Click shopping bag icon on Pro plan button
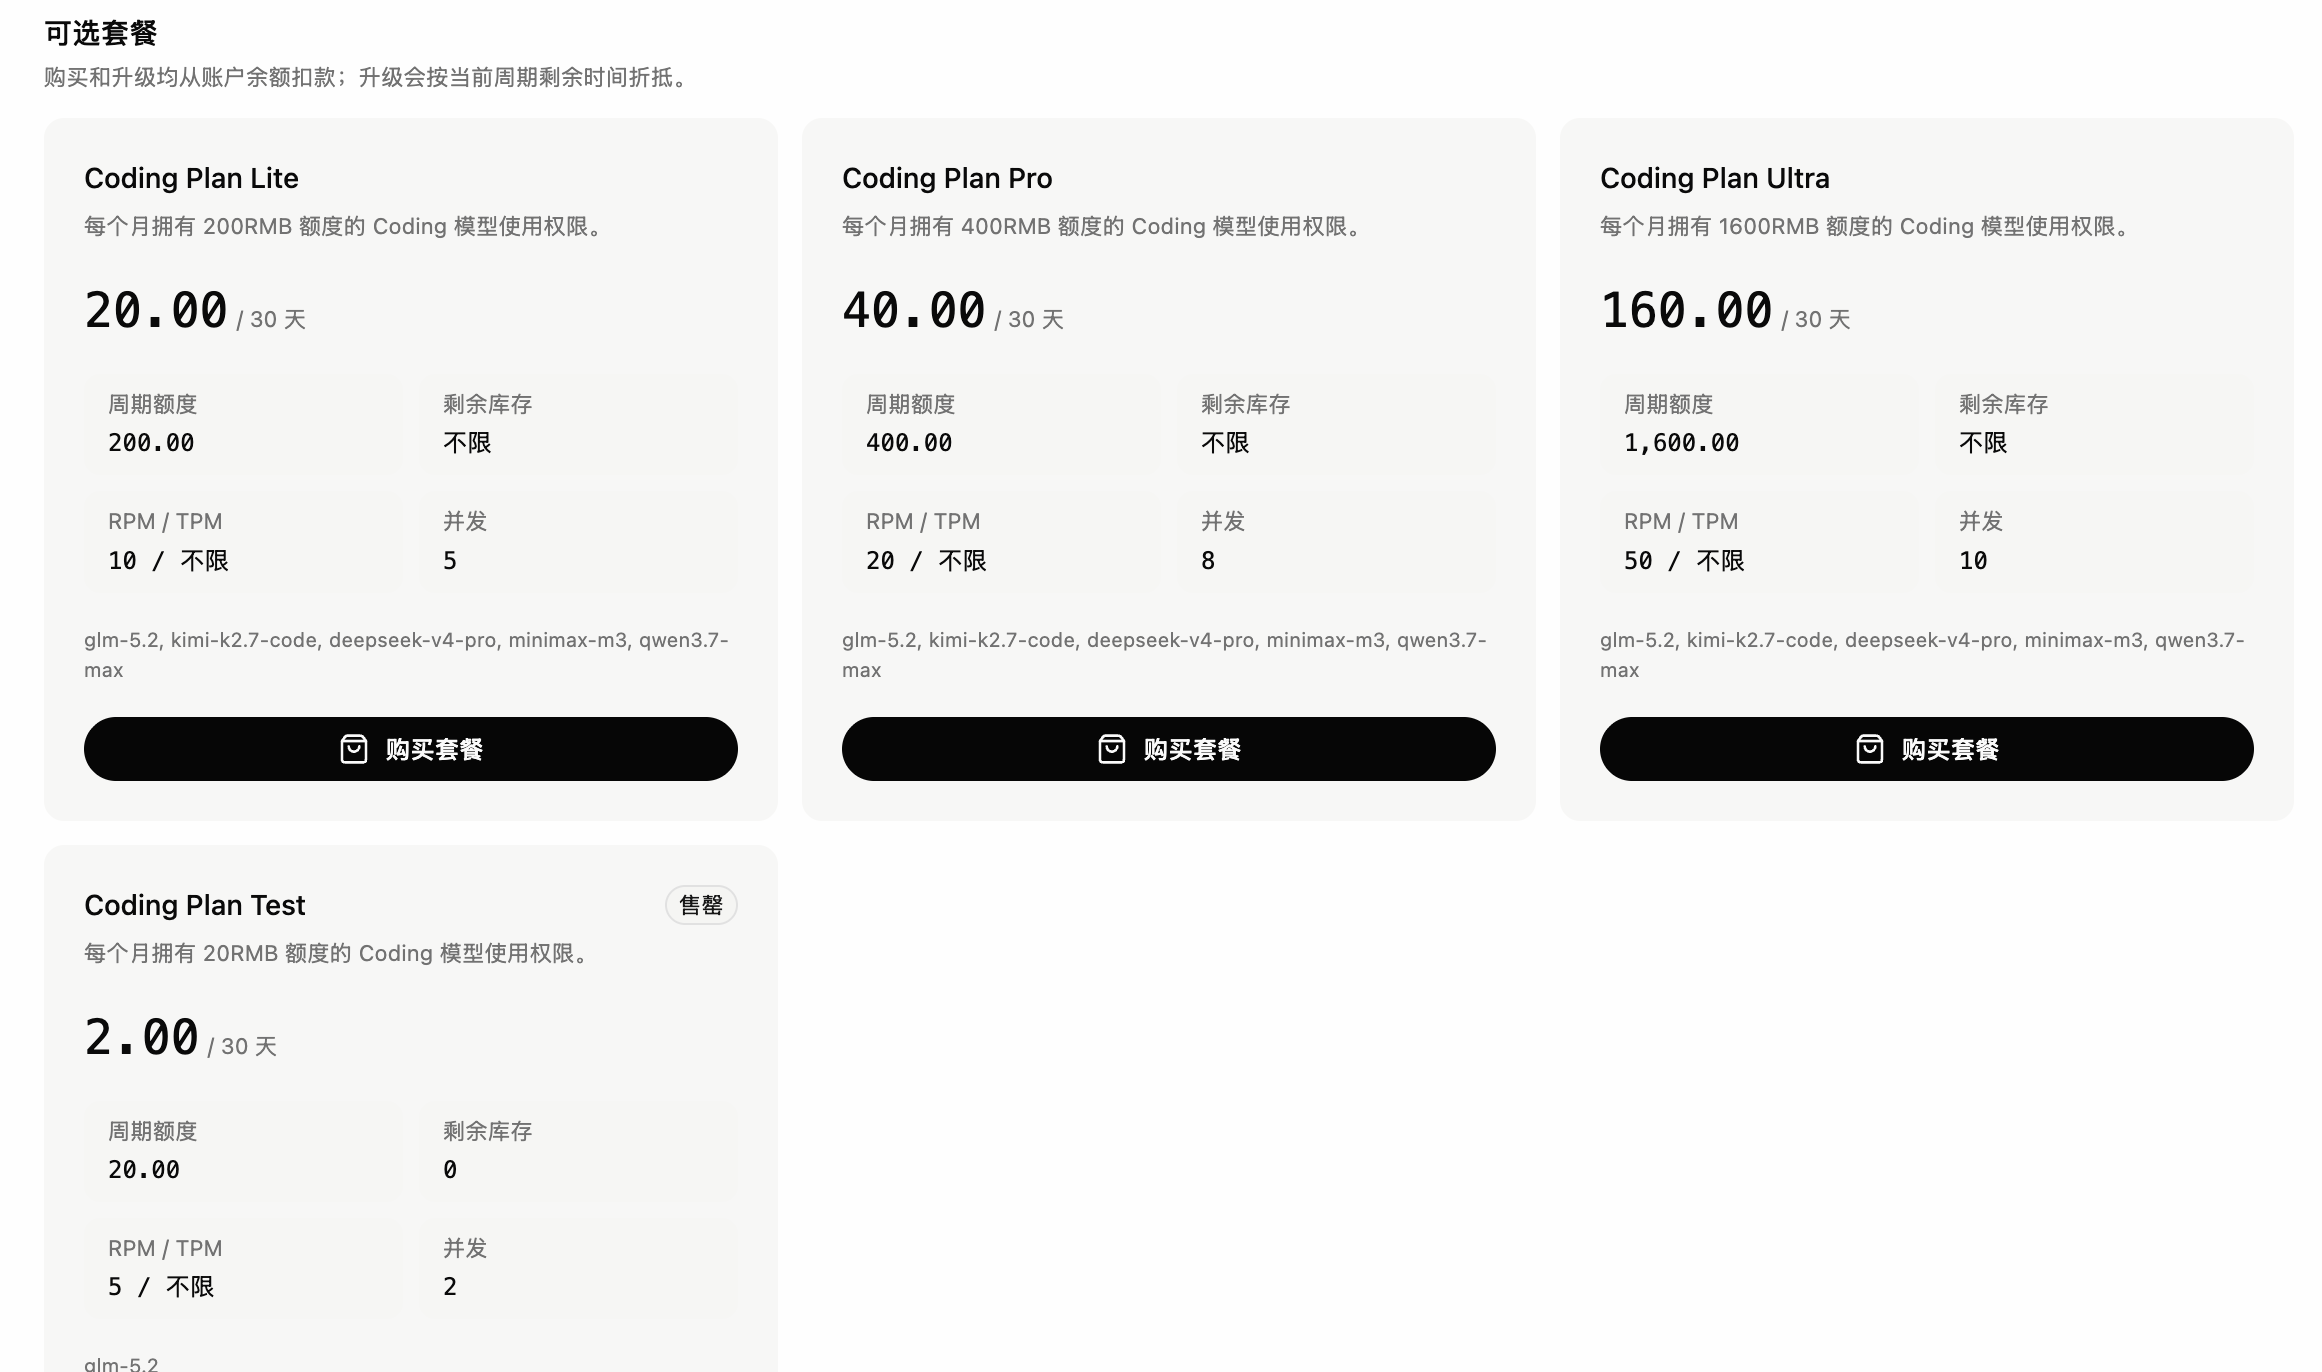 1112,749
